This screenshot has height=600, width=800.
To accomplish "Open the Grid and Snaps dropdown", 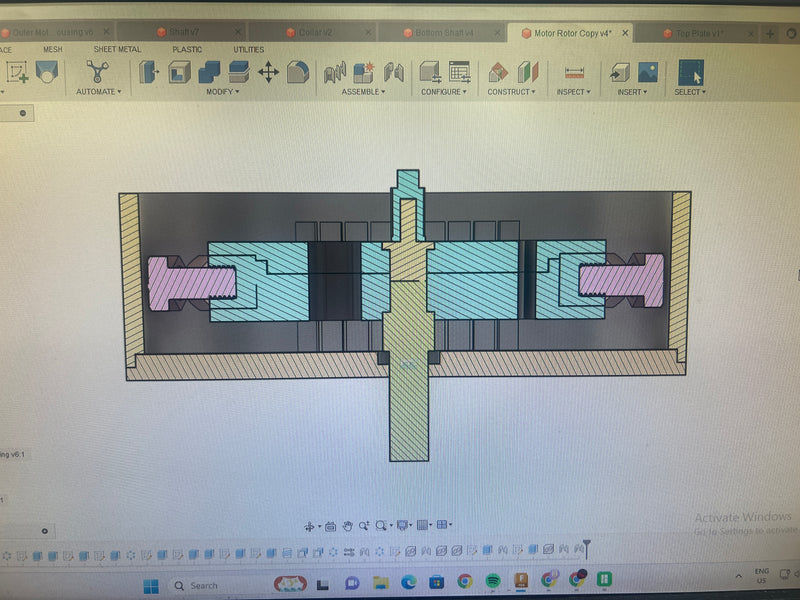I will click(x=424, y=525).
